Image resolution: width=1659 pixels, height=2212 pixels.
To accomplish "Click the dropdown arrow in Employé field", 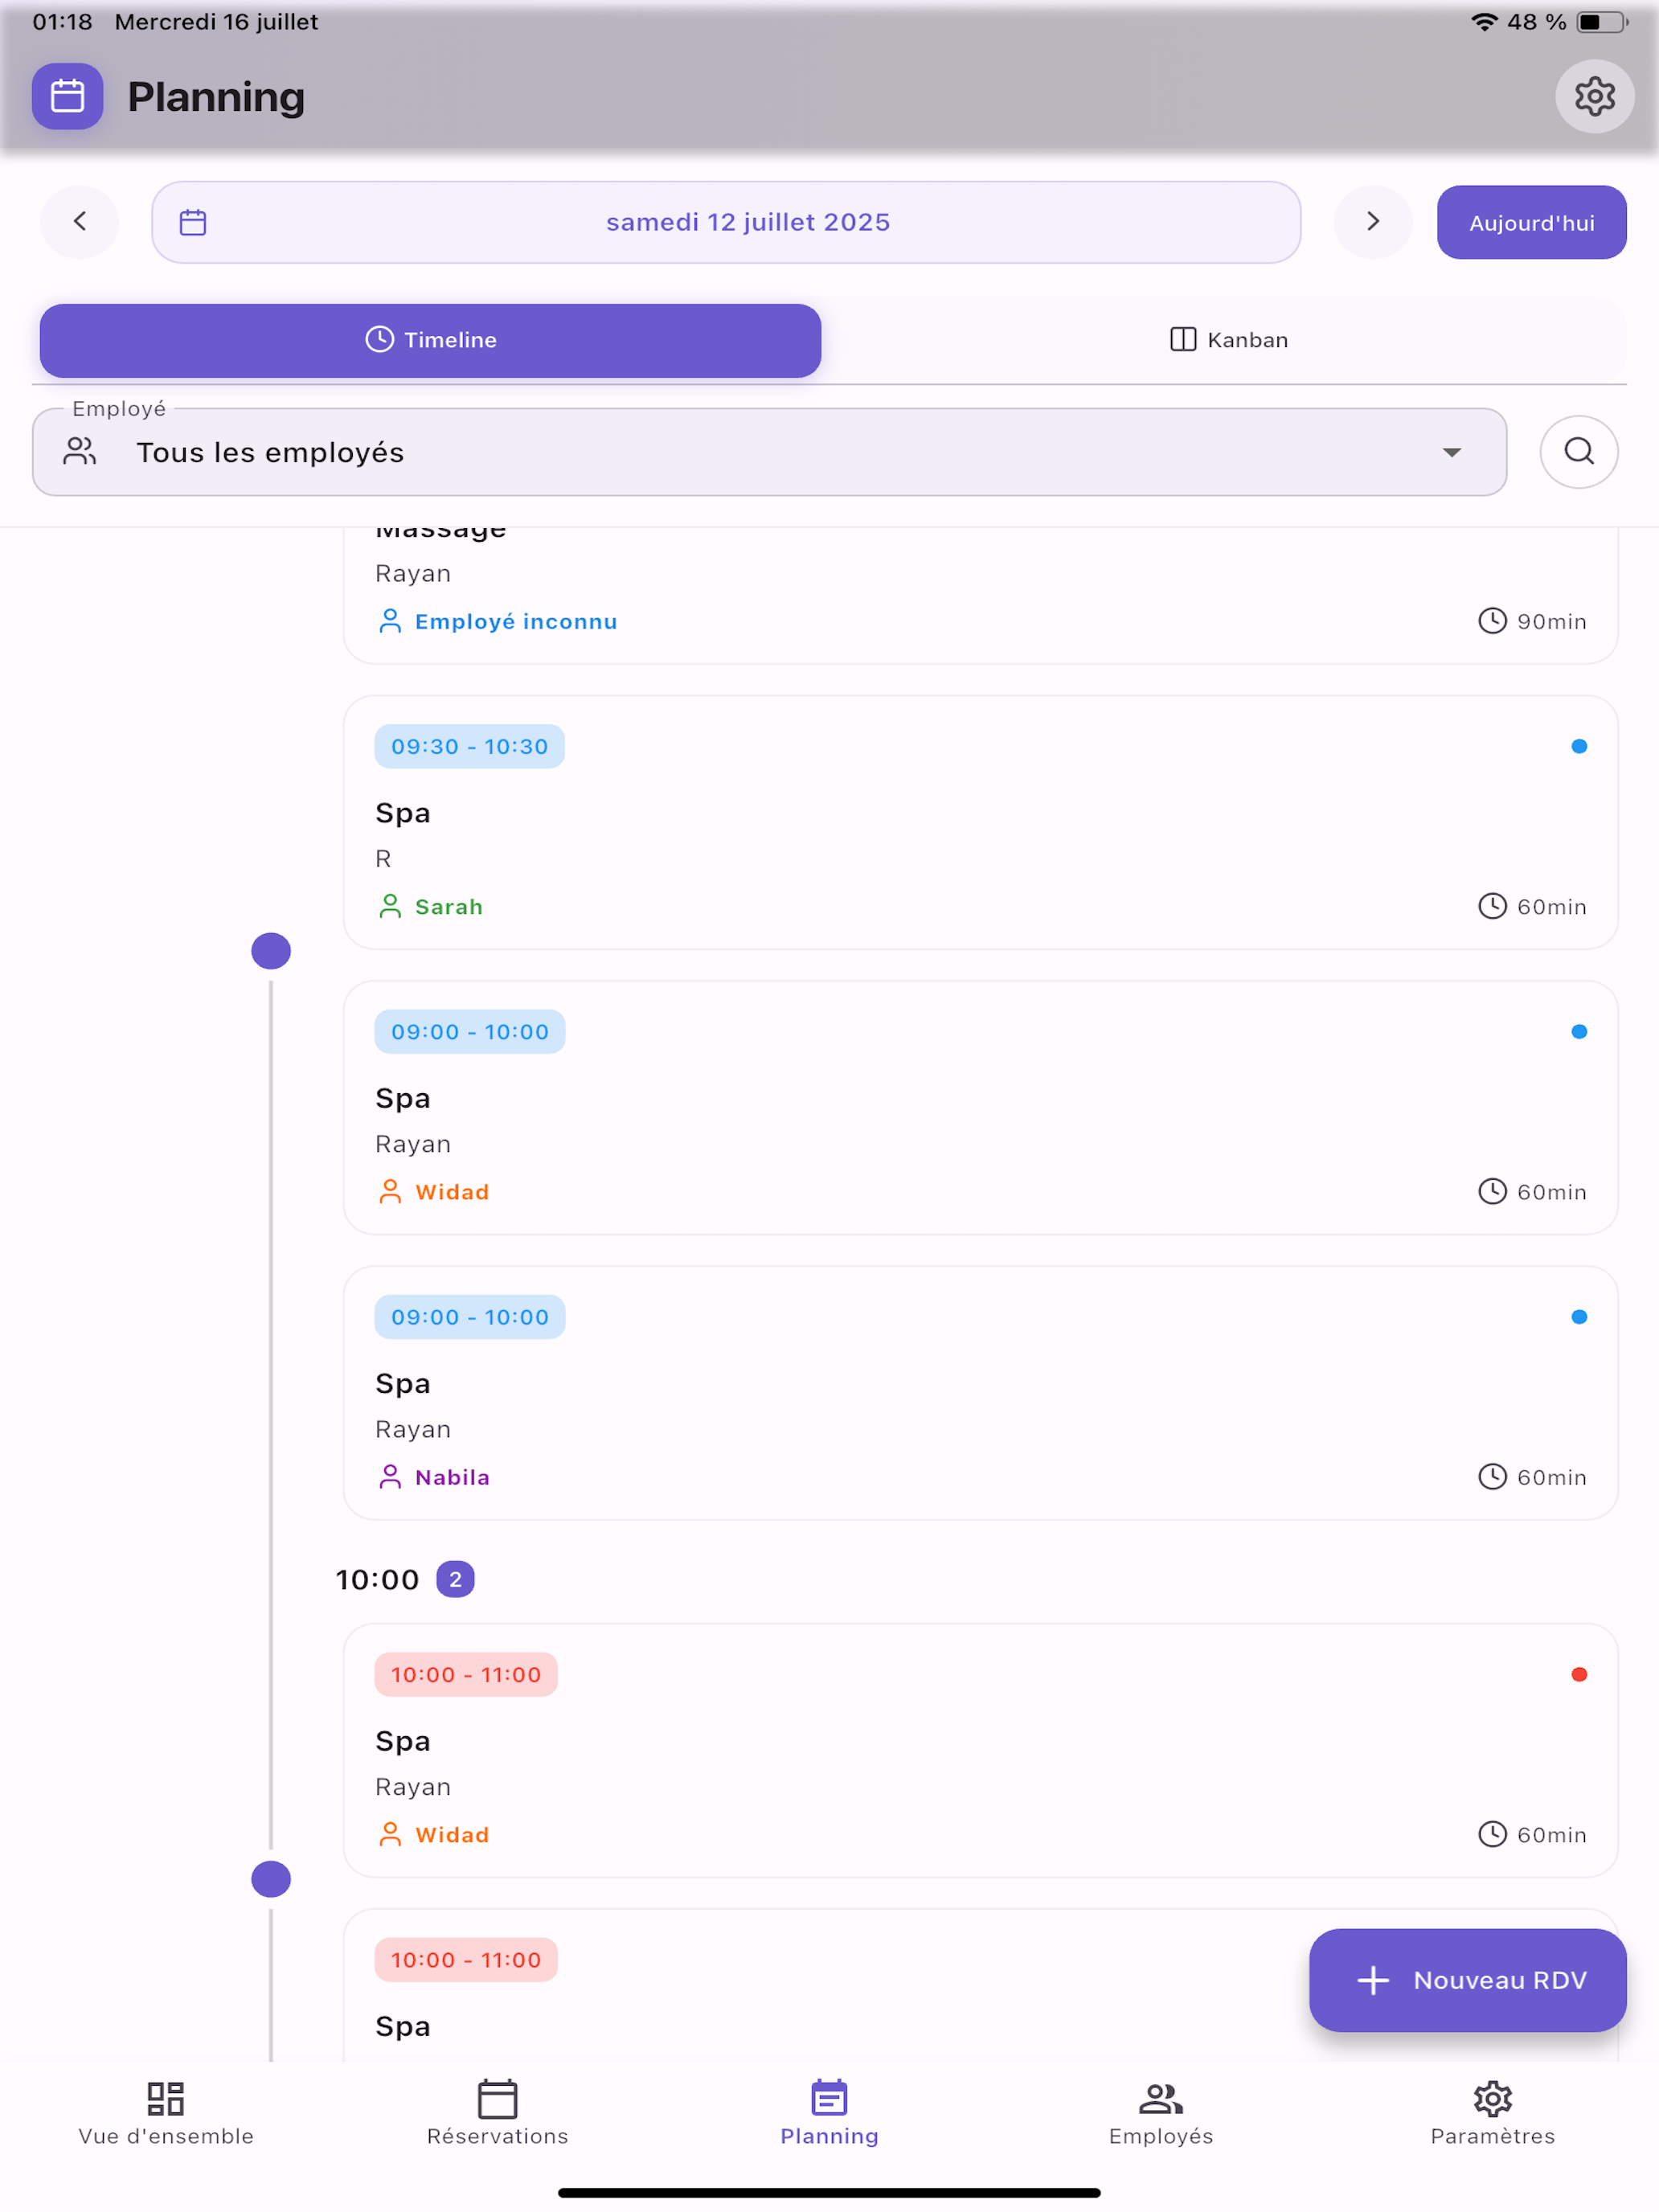I will (1452, 452).
